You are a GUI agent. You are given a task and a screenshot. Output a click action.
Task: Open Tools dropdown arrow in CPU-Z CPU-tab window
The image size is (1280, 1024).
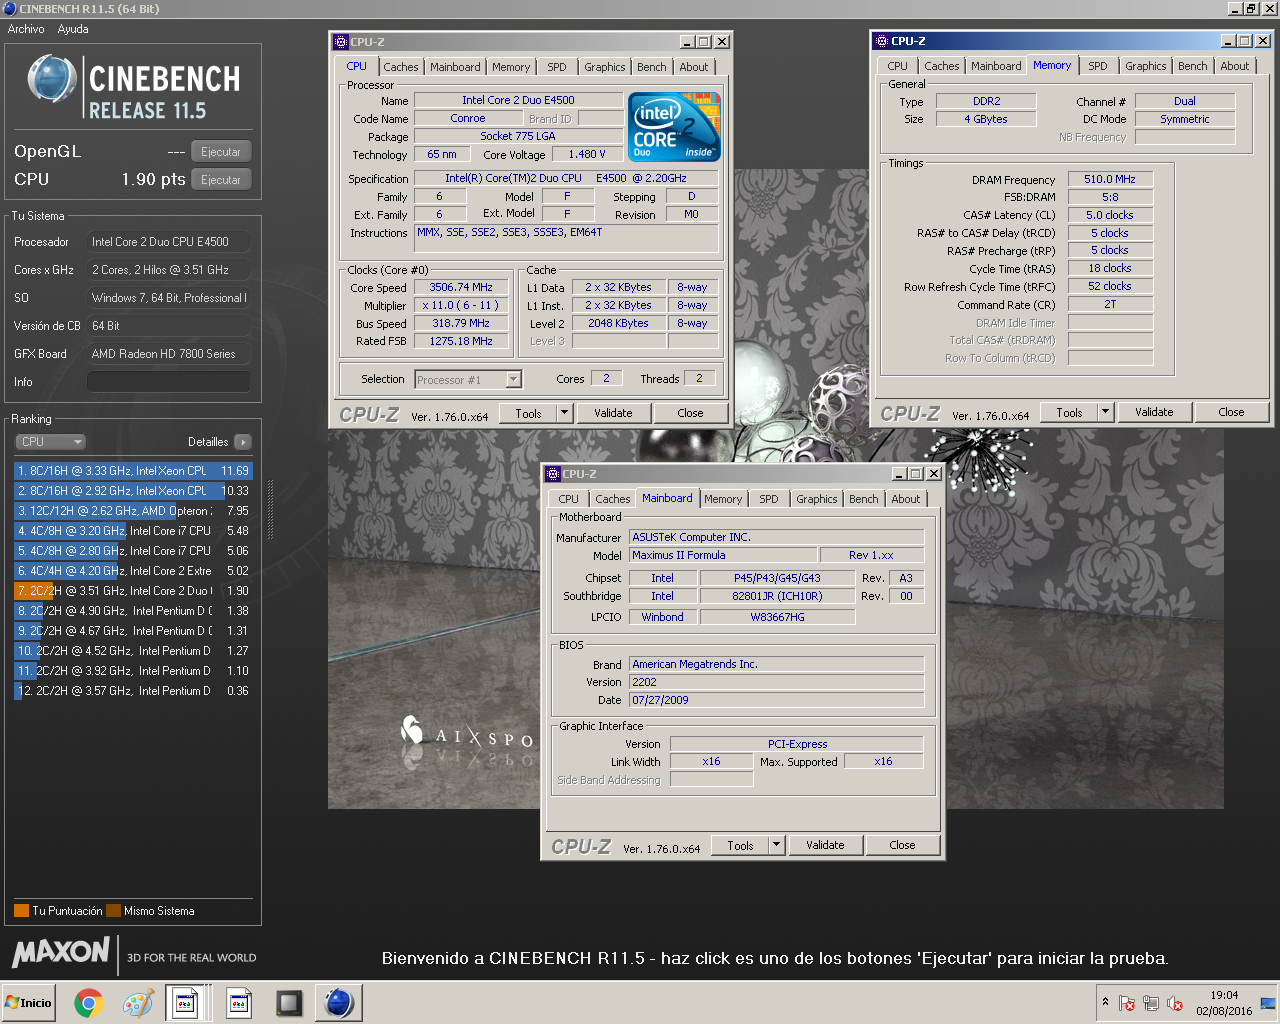[564, 413]
